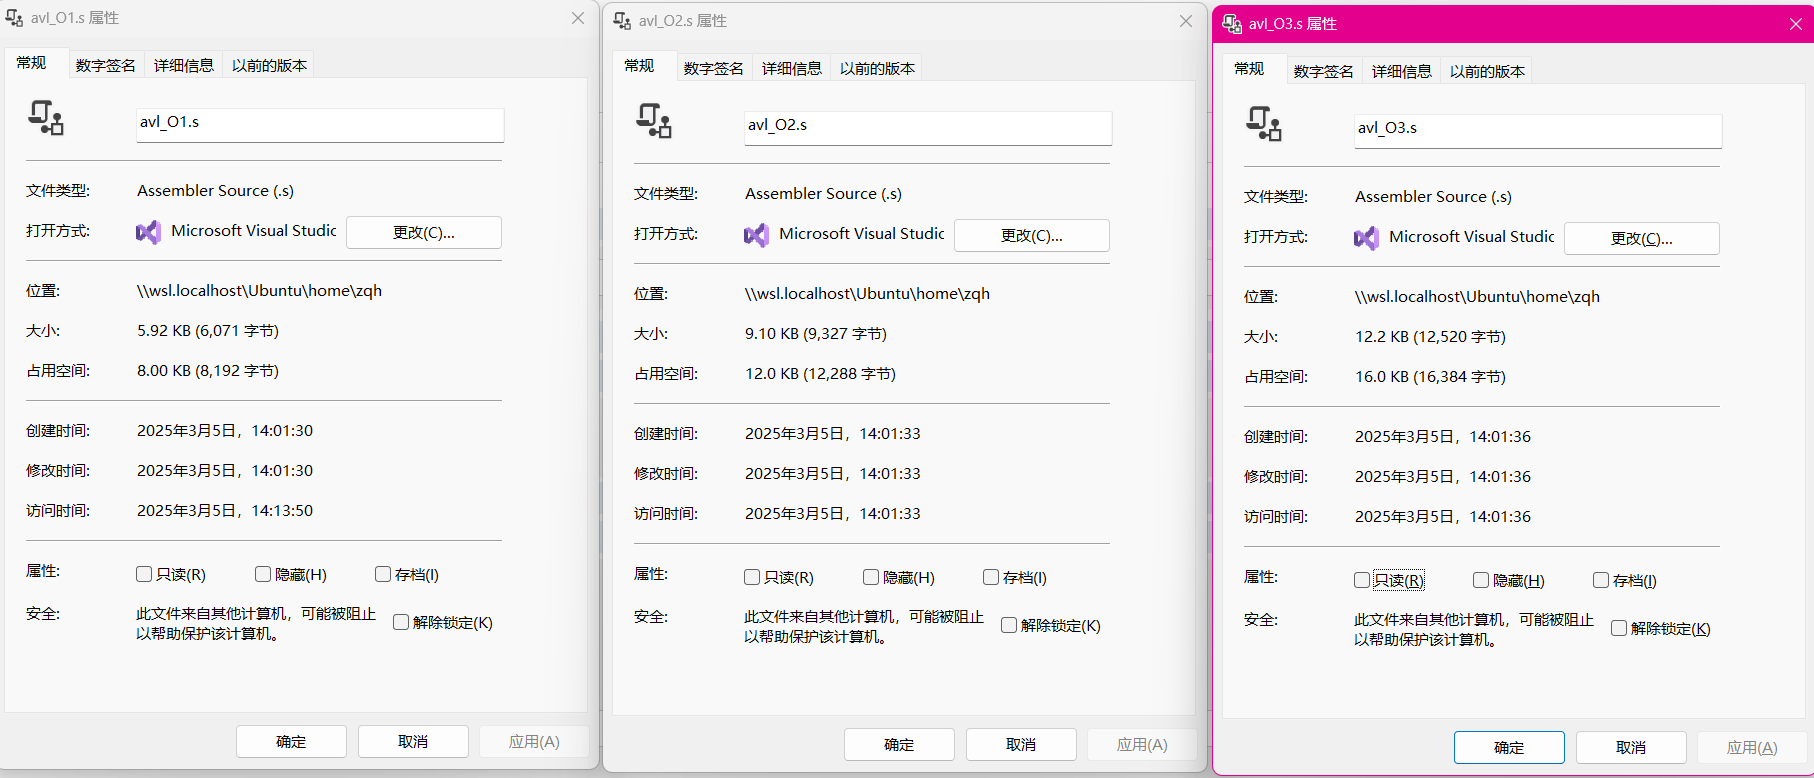
Task: Click 取消 in avl_O3.s window
Action: tap(1631, 747)
